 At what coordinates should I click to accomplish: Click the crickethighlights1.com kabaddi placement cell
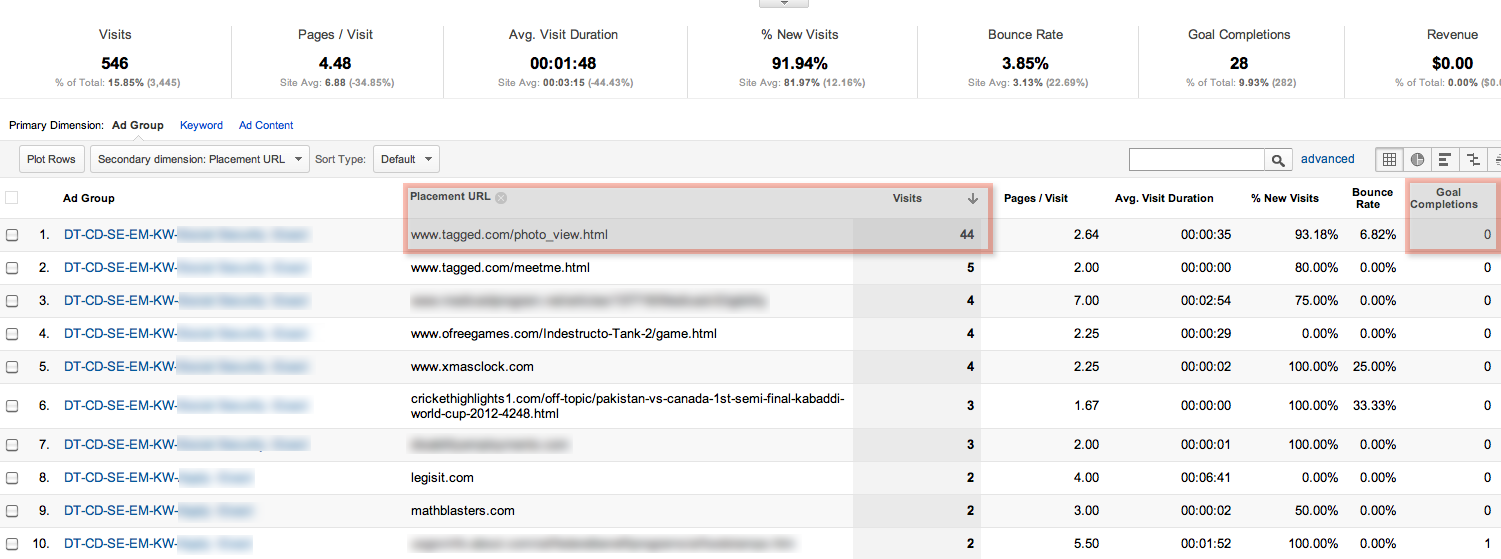click(628, 406)
